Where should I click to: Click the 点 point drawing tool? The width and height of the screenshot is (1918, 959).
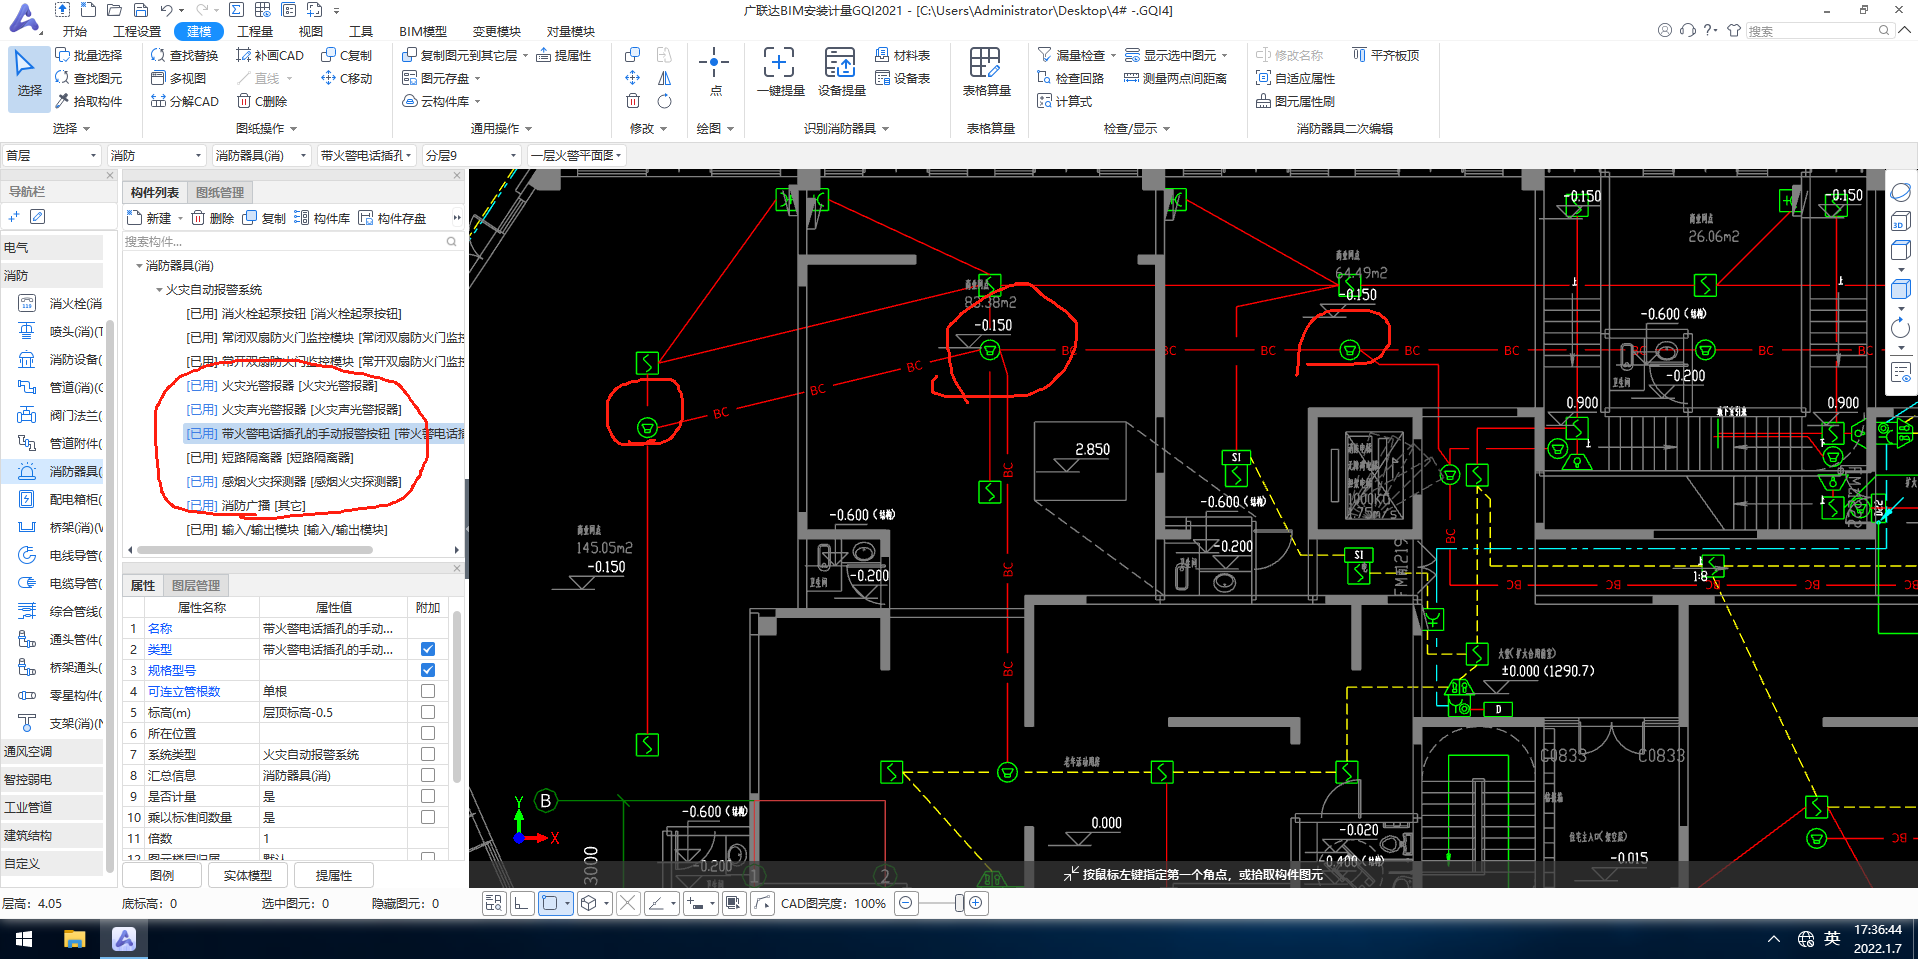coord(714,71)
